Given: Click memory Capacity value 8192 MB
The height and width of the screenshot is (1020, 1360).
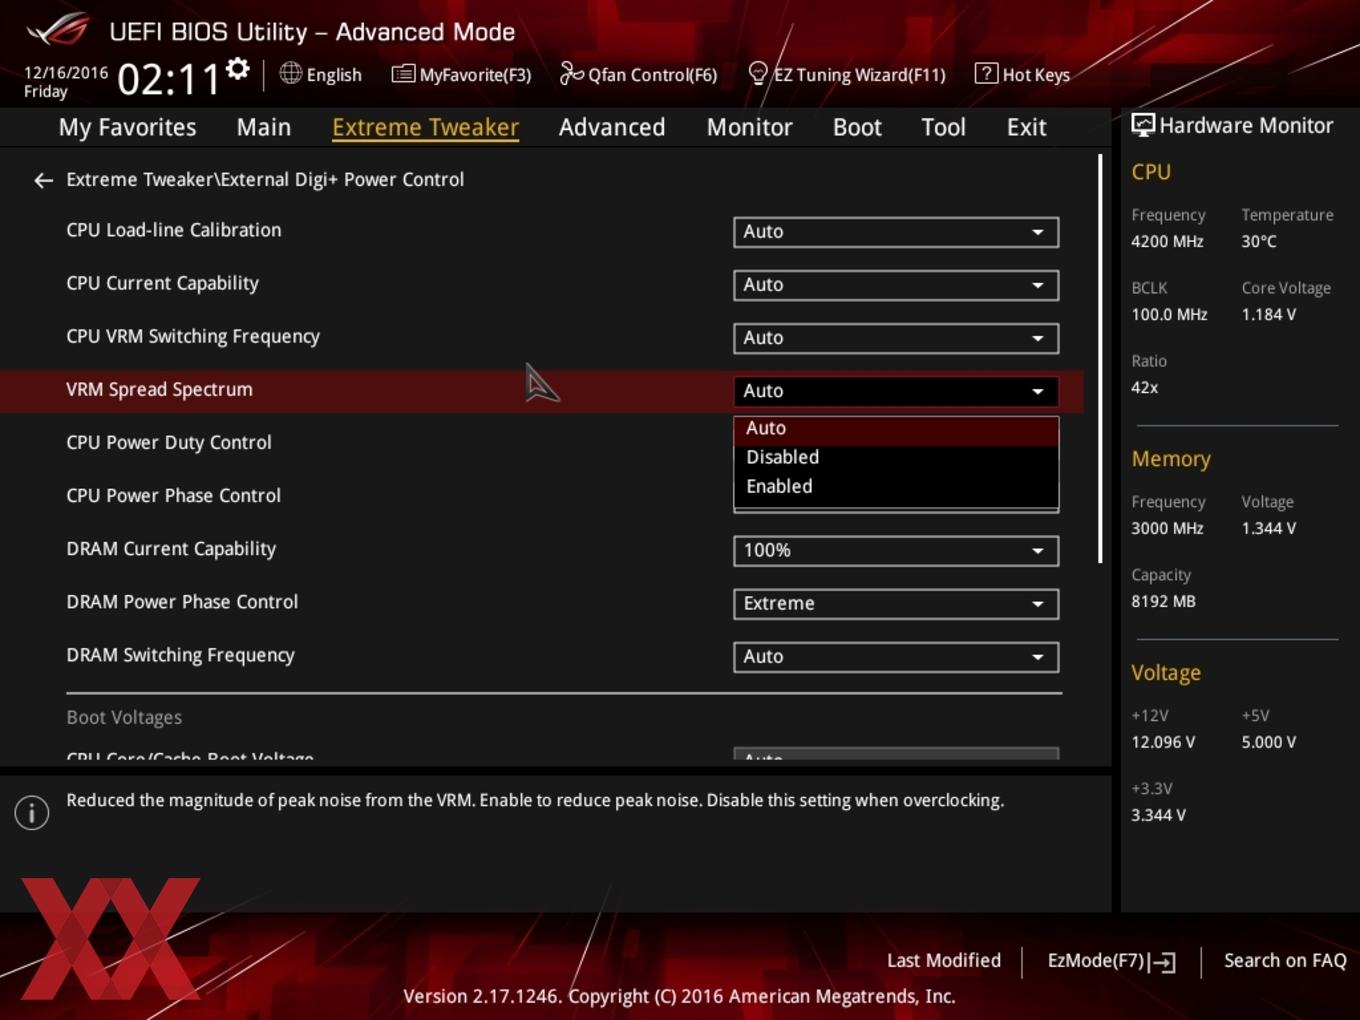Looking at the screenshot, I should tap(1163, 602).
